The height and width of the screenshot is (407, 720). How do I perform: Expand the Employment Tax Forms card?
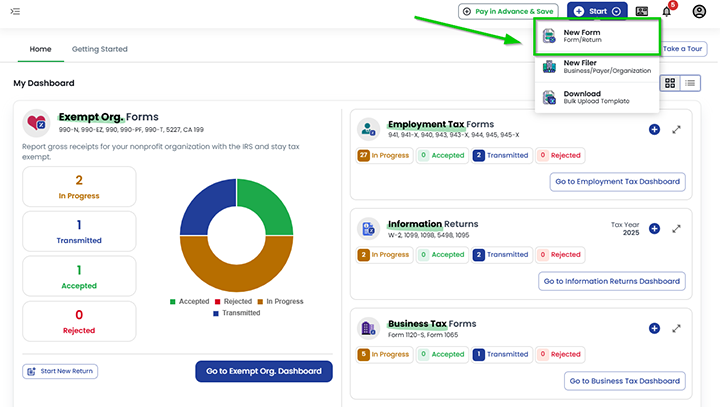tap(676, 130)
